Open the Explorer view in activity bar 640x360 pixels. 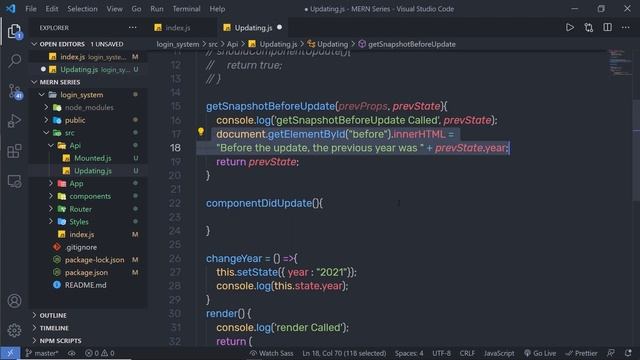pyautogui.click(x=14, y=31)
